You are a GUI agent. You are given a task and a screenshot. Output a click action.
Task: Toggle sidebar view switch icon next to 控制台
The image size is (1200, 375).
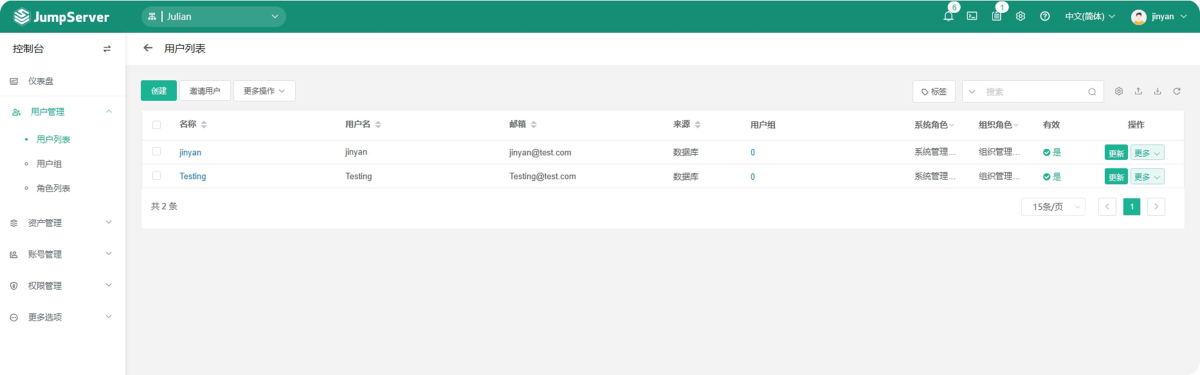click(x=107, y=49)
